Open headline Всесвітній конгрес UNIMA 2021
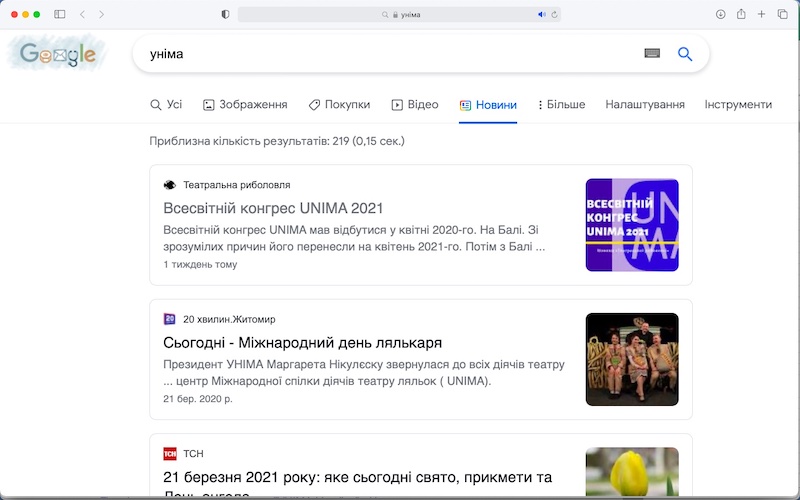Image resolution: width=800 pixels, height=500 pixels. pyautogui.click(x=273, y=208)
